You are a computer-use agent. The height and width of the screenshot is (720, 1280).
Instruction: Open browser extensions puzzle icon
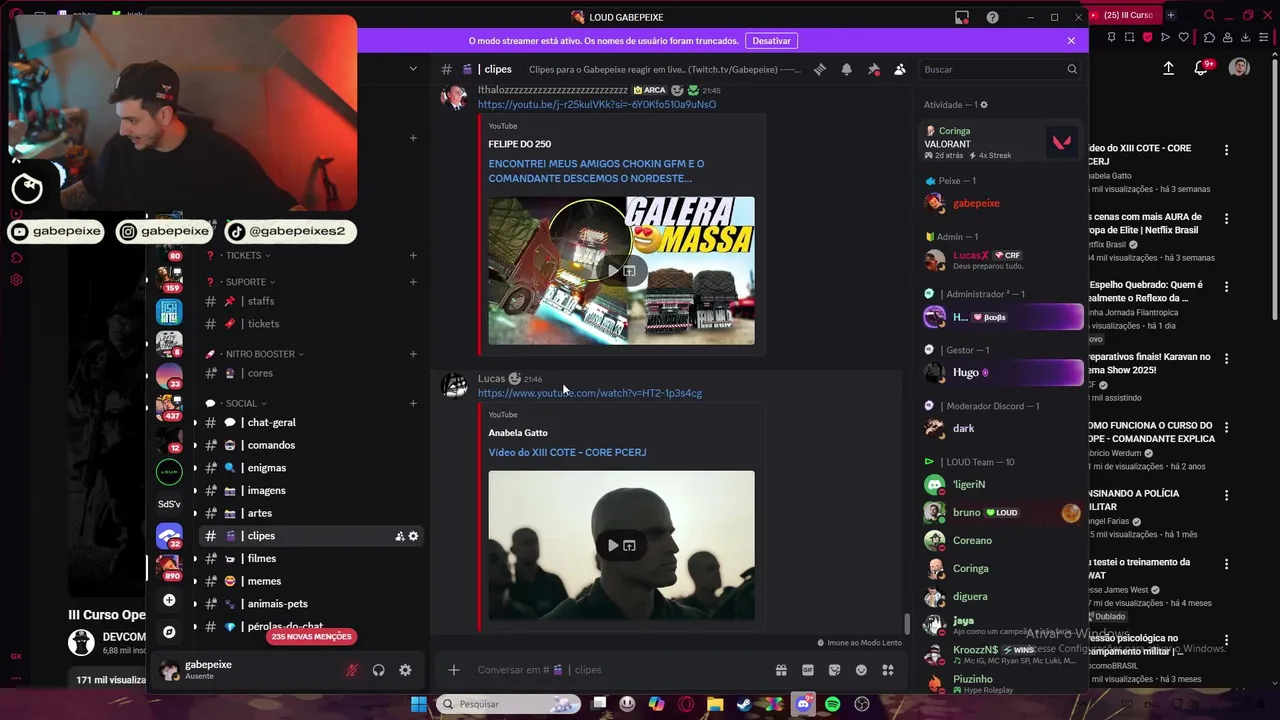pyautogui.click(x=1208, y=38)
